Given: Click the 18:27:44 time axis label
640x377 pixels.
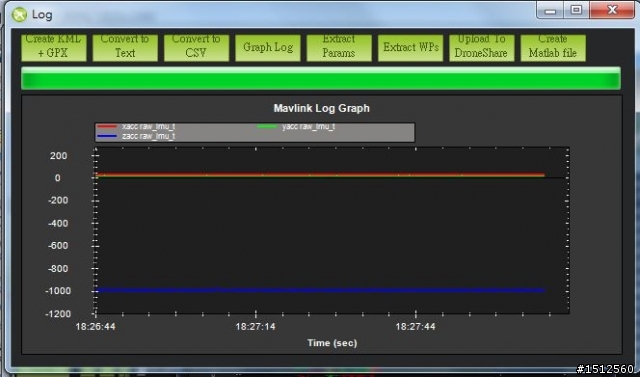Looking at the screenshot, I should pyautogui.click(x=416, y=327).
